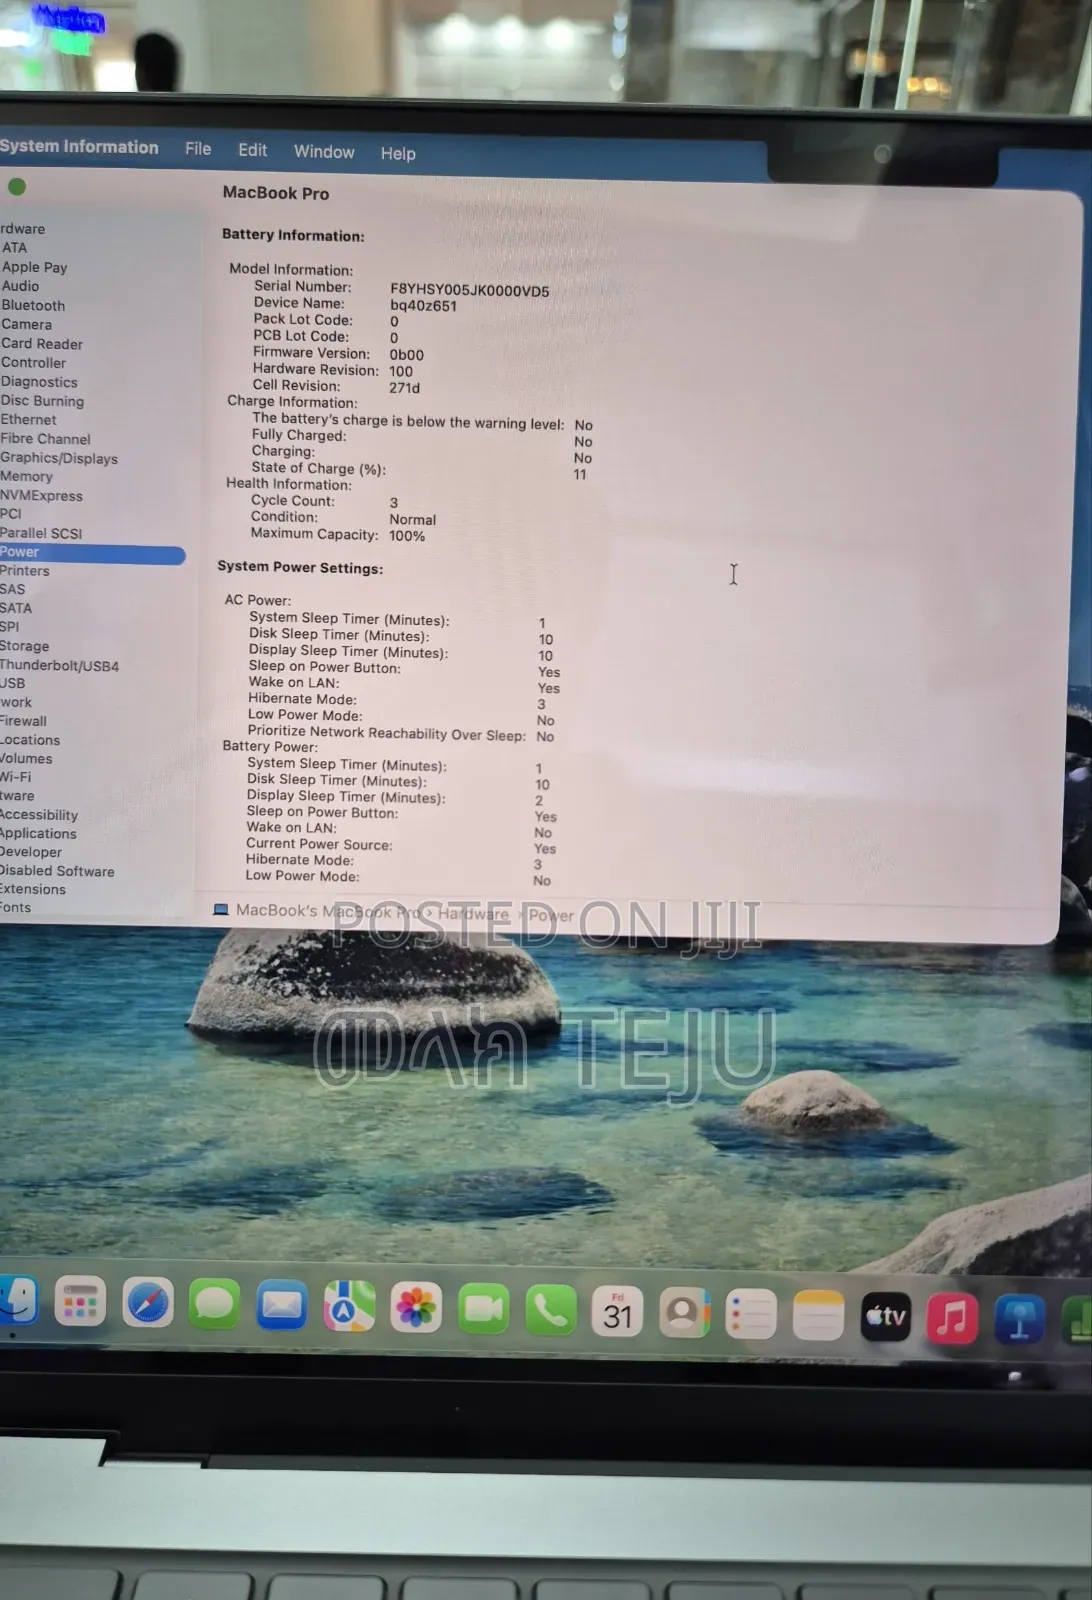Open the System Information app menu
1092x1600 pixels.
pos(79,146)
